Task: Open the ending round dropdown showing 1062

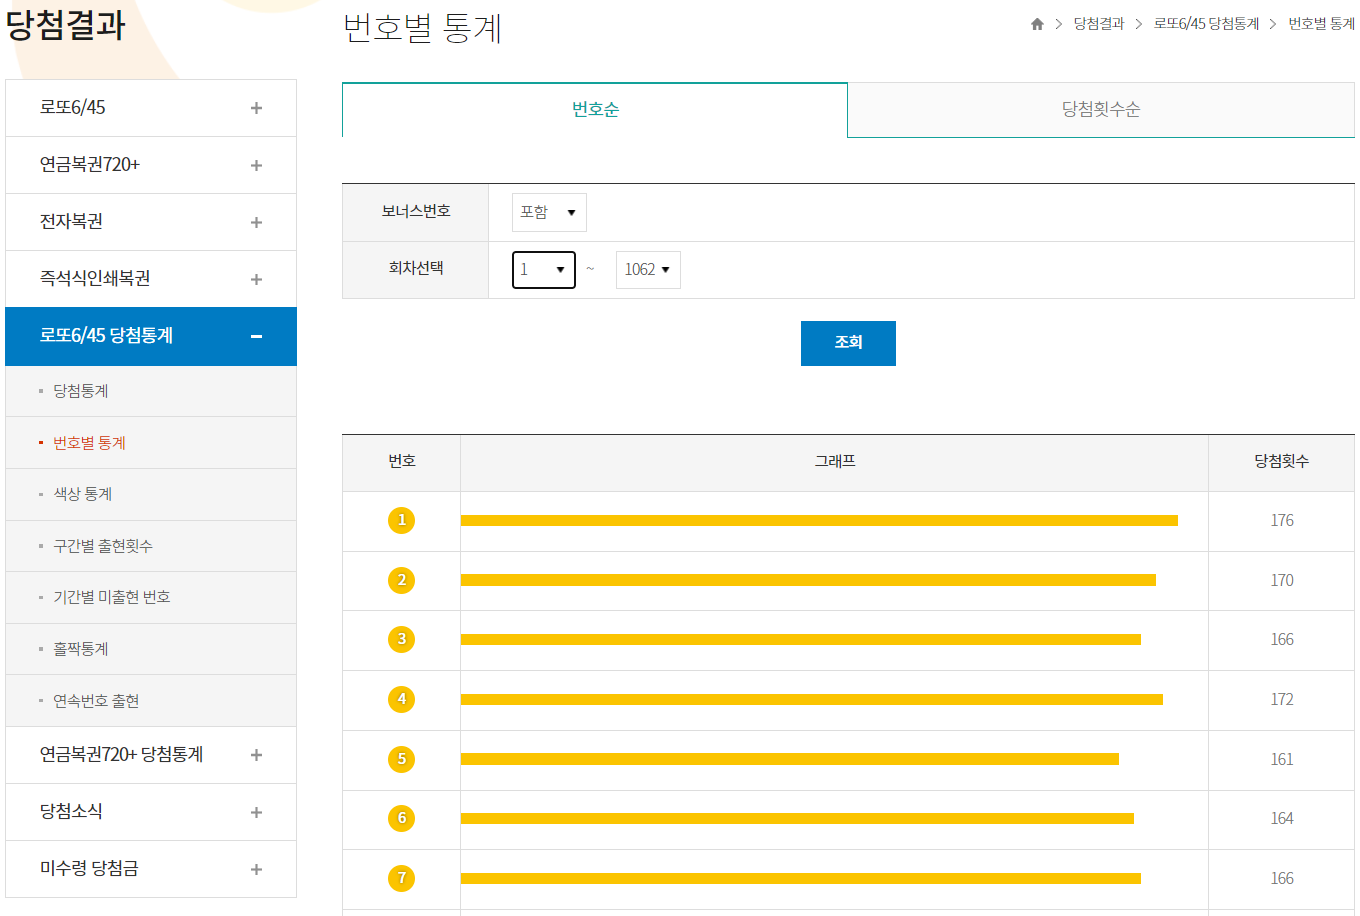Action: coord(648,269)
